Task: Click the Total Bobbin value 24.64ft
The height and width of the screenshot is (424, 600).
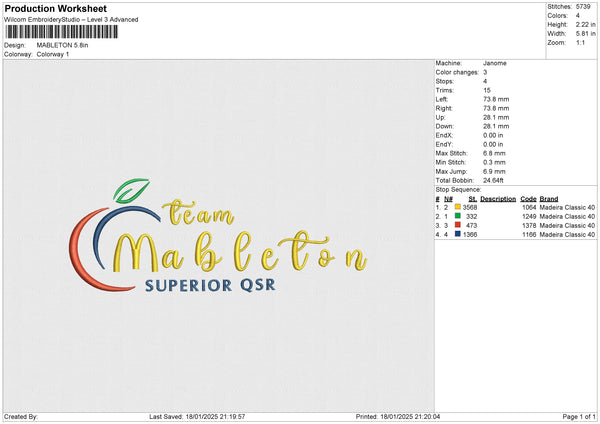Action: coord(493,180)
